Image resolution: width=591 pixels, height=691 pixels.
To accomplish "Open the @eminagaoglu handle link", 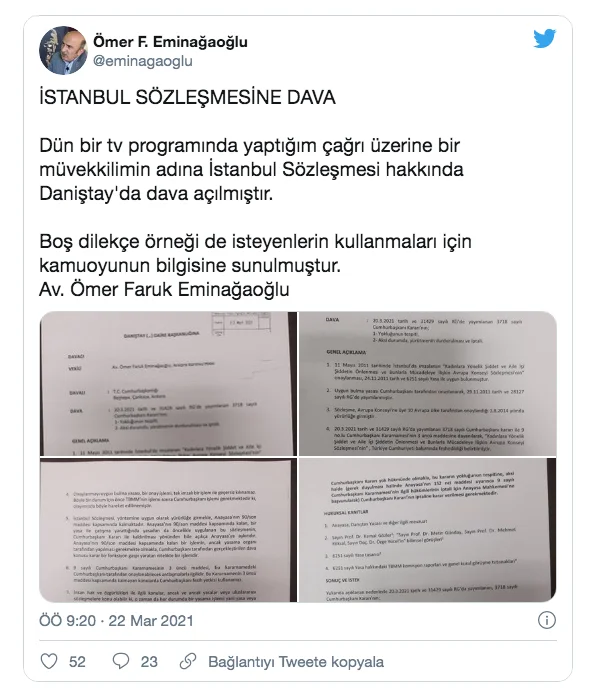I will click(142, 61).
